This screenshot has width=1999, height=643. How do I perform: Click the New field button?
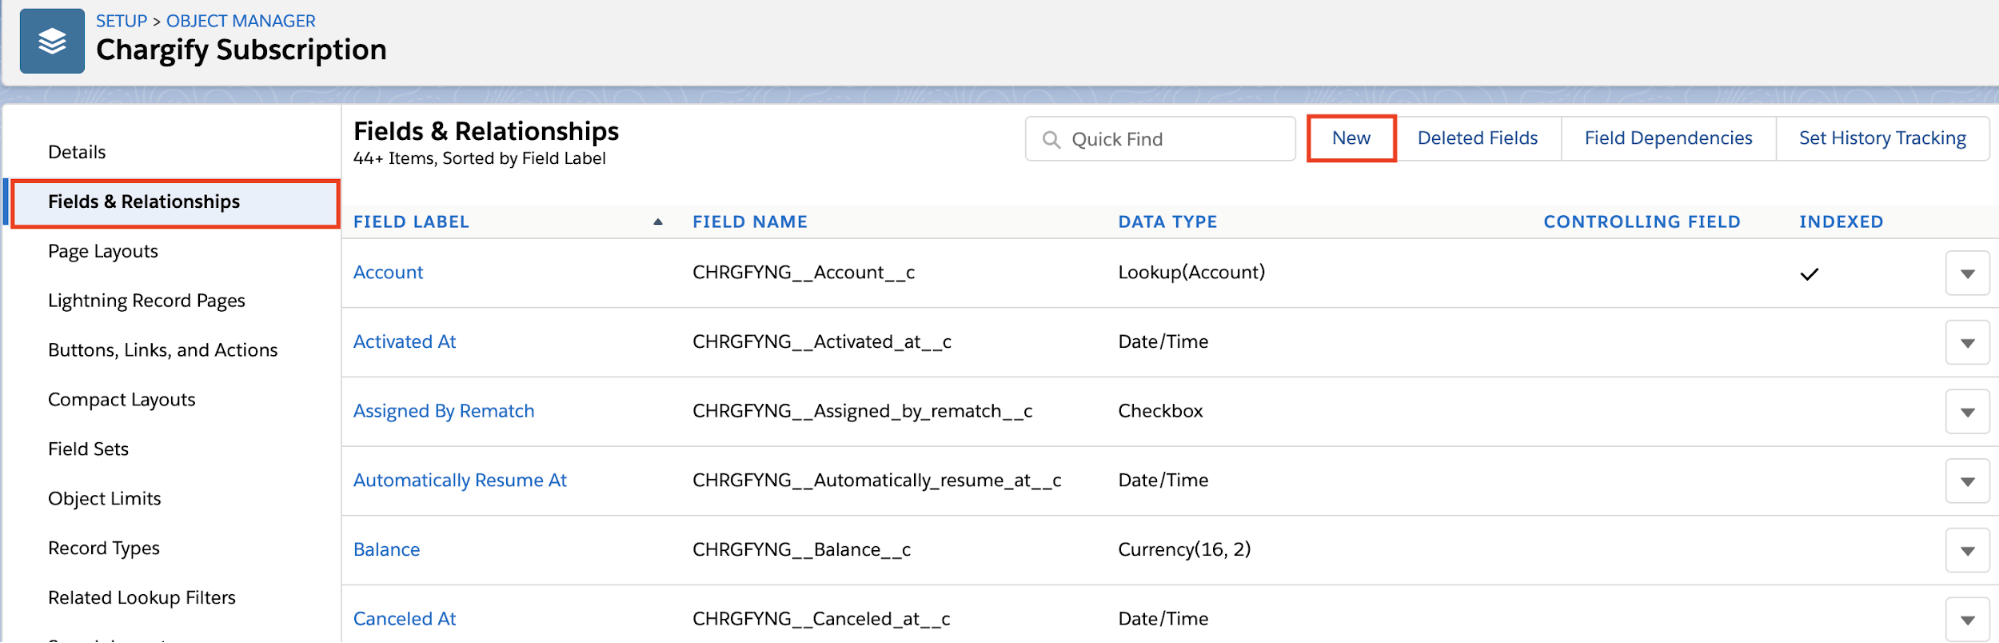click(x=1351, y=139)
